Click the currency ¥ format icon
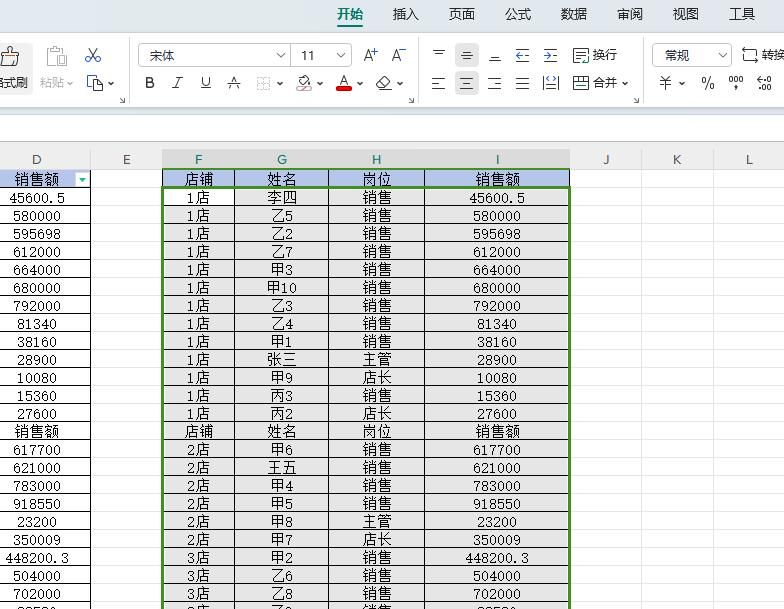 (x=666, y=83)
